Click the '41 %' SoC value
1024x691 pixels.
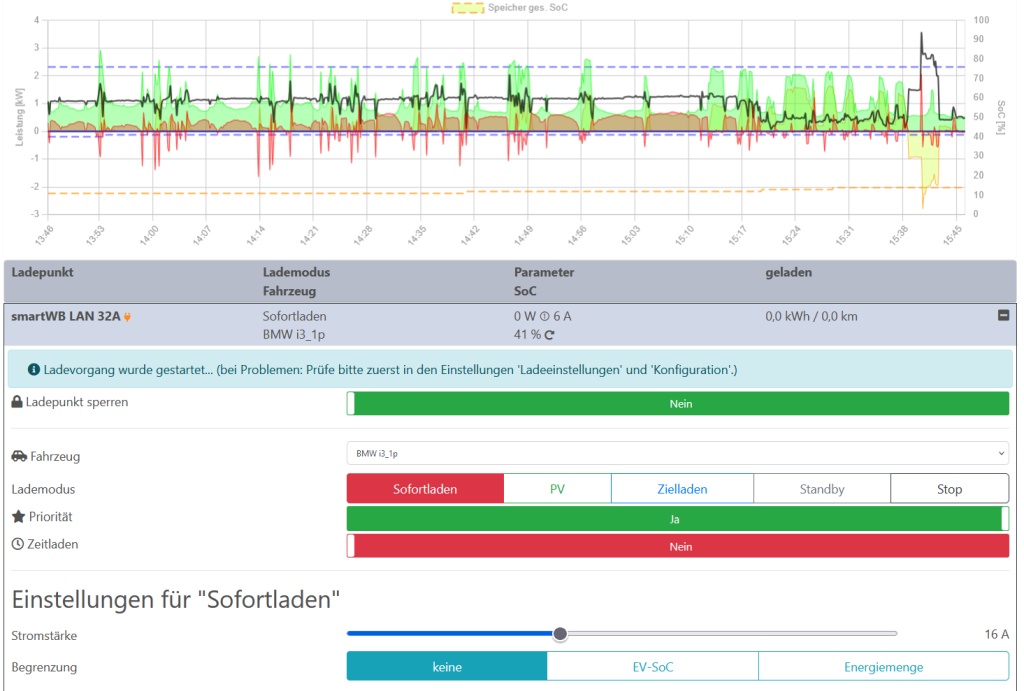pos(527,334)
